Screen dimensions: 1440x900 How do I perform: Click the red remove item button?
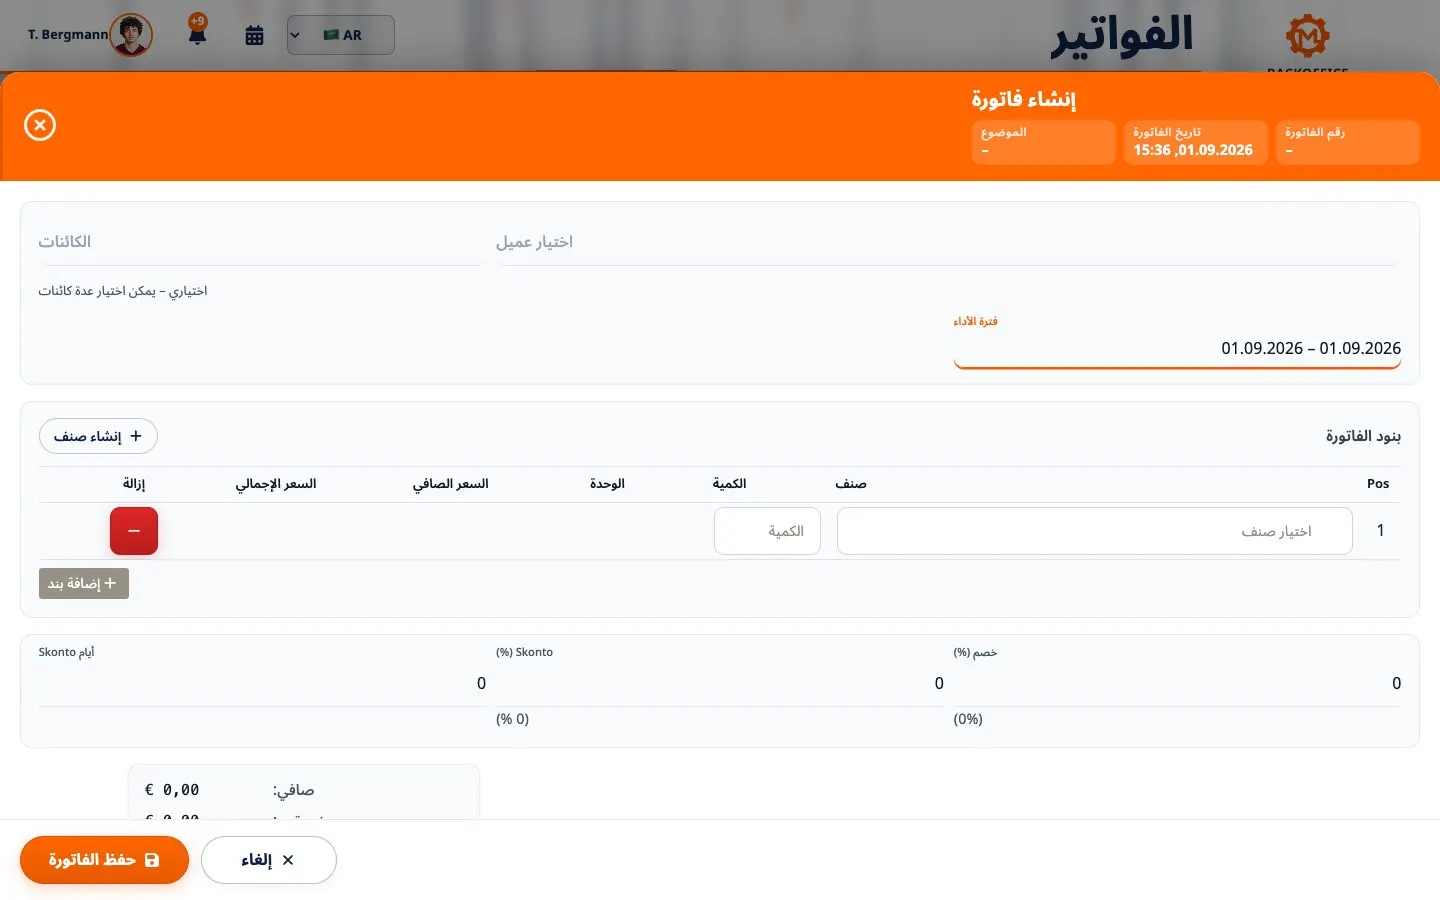point(134,531)
